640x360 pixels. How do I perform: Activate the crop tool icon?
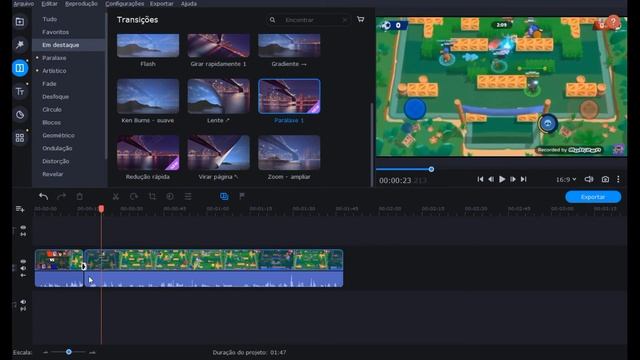(152, 196)
